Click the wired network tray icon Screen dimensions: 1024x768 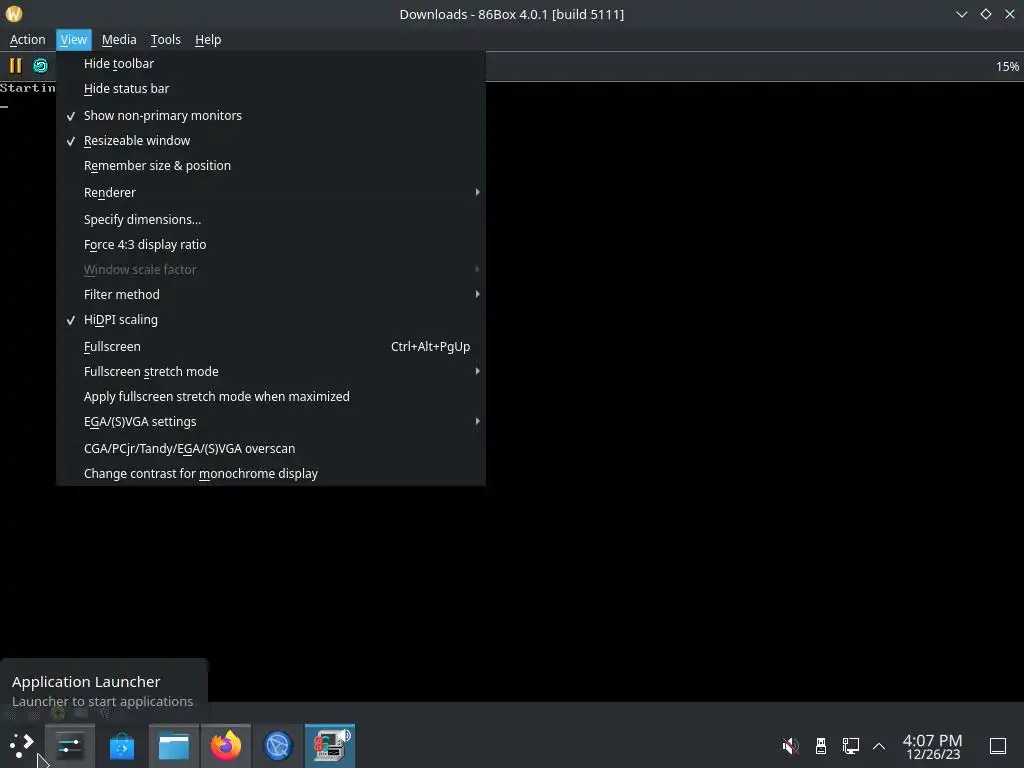point(850,745)
